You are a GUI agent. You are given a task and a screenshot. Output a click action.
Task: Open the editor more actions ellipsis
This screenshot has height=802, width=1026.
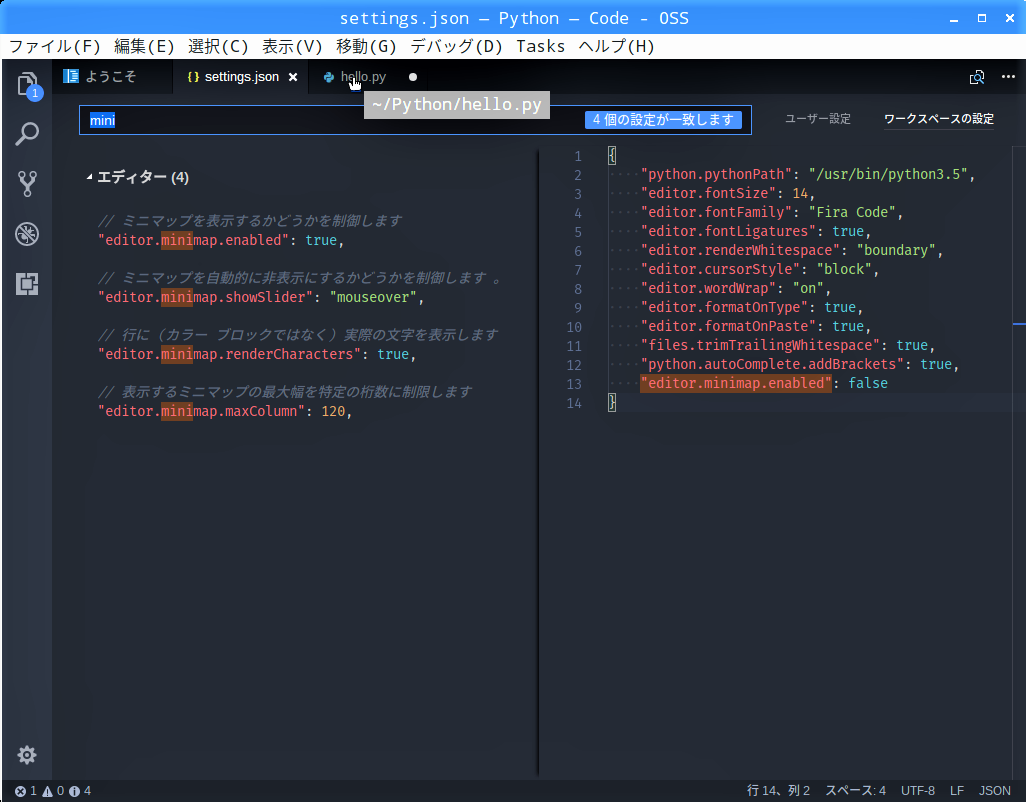click(x=1008, y=77)
